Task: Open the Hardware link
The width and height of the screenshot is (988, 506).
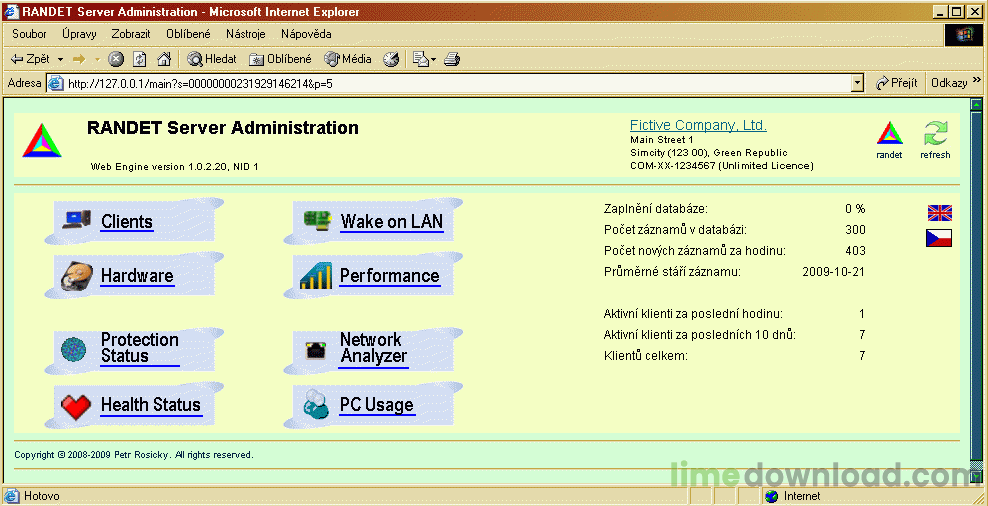Action: [x=137, y=276]
